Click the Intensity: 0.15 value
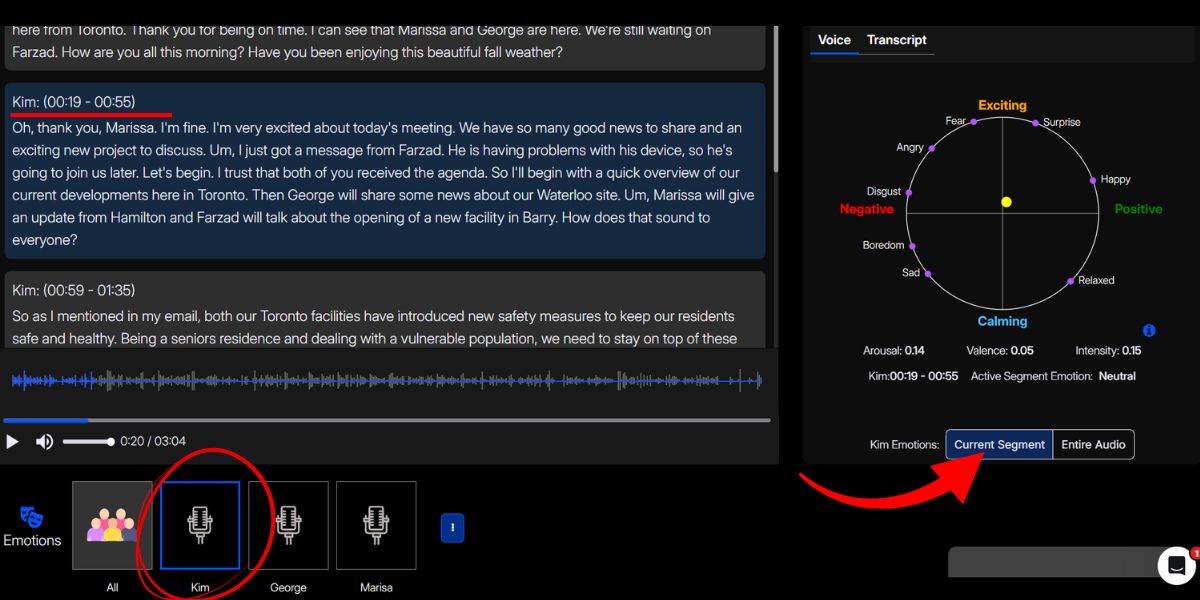This screenshot has height=600, width=1200. tap(1108, 351)
